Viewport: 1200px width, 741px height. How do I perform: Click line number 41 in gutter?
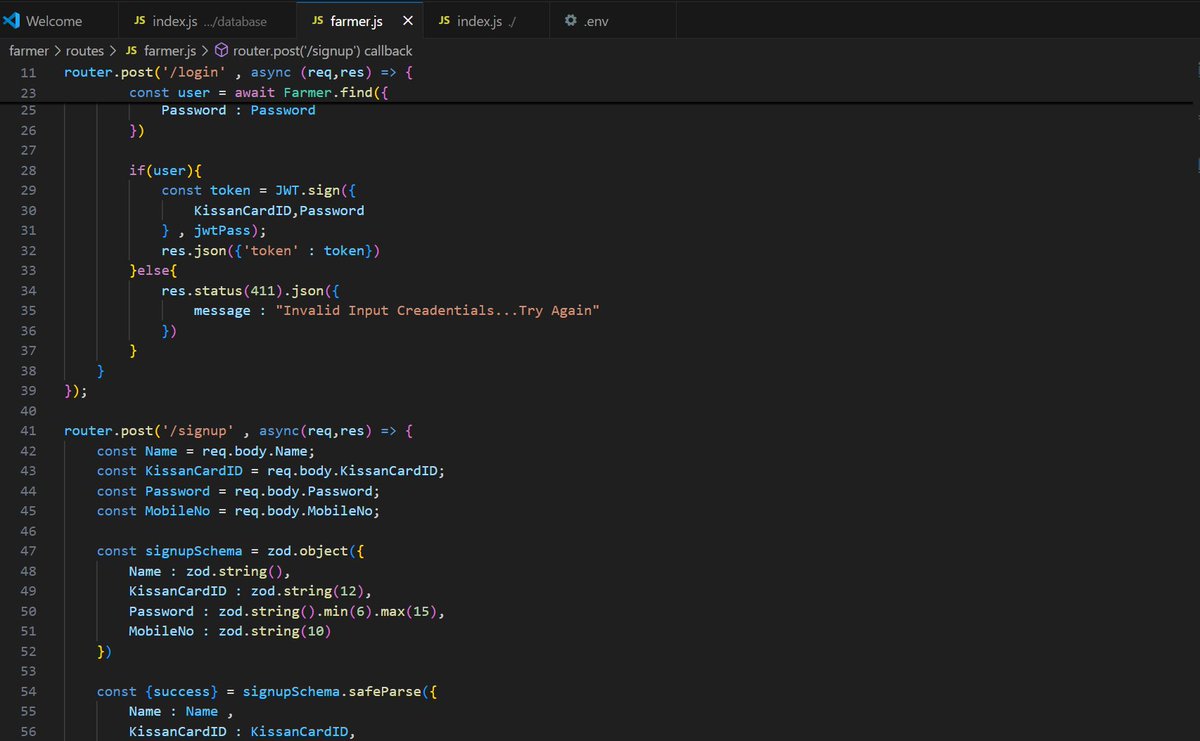tap(28, 431)
